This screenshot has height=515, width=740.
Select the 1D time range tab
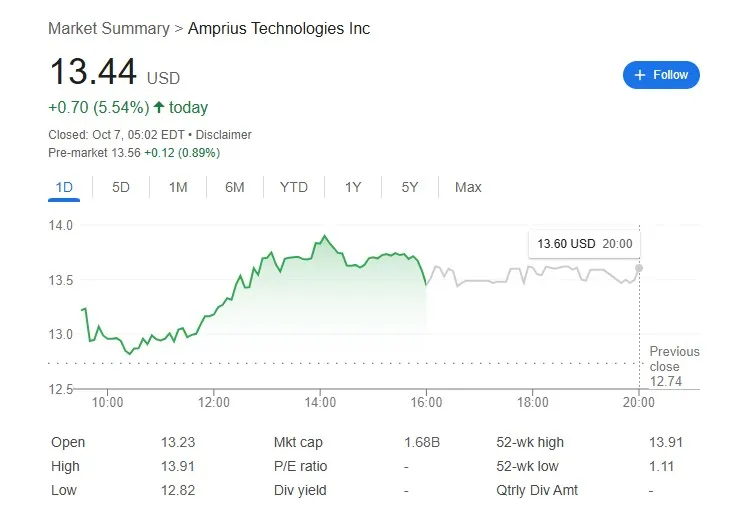pyautogui.click(x=64, y=187)
